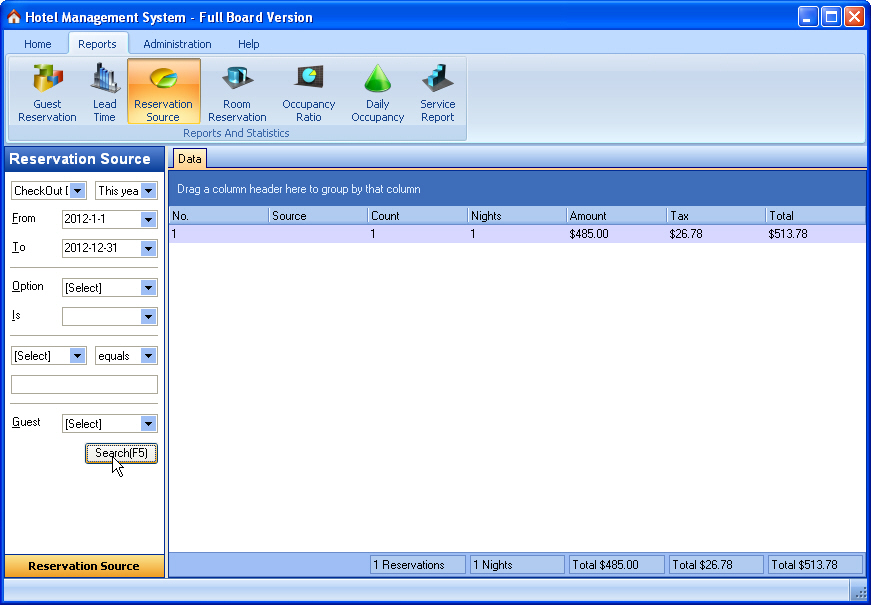The image size is (871, 605).
Task: Open the Guest select dropdown
Action: click(149, 424)
